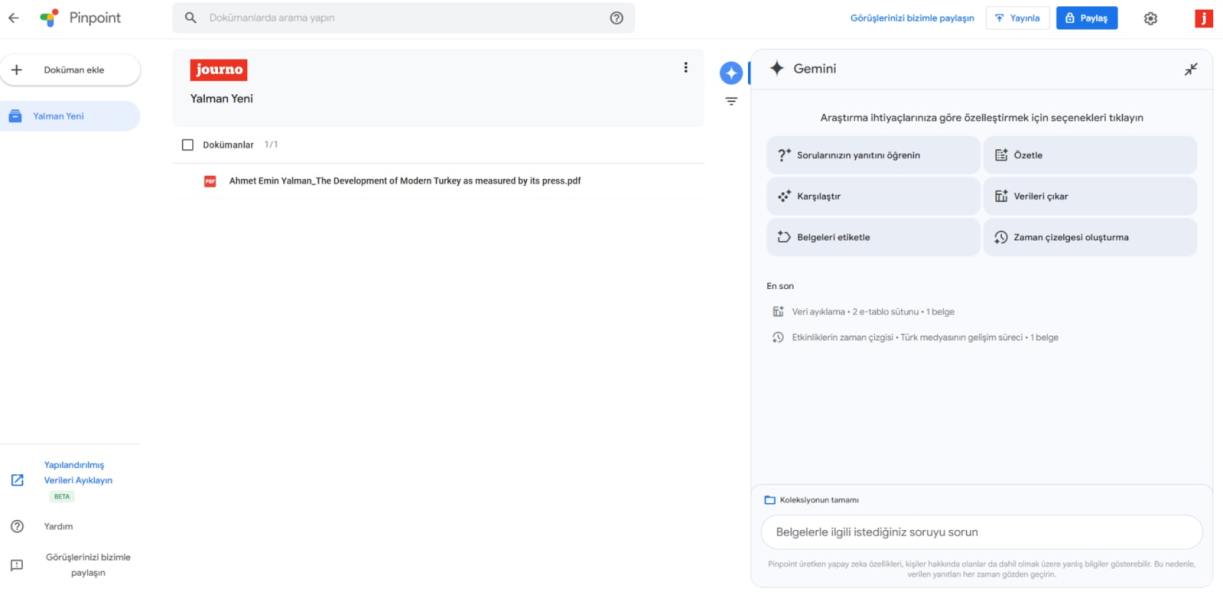This screenshot has height=595, width=1223.
Task: Open Yapılandırılmış Verileri Ayıklayın beta feature
Action: pos(77,473)
